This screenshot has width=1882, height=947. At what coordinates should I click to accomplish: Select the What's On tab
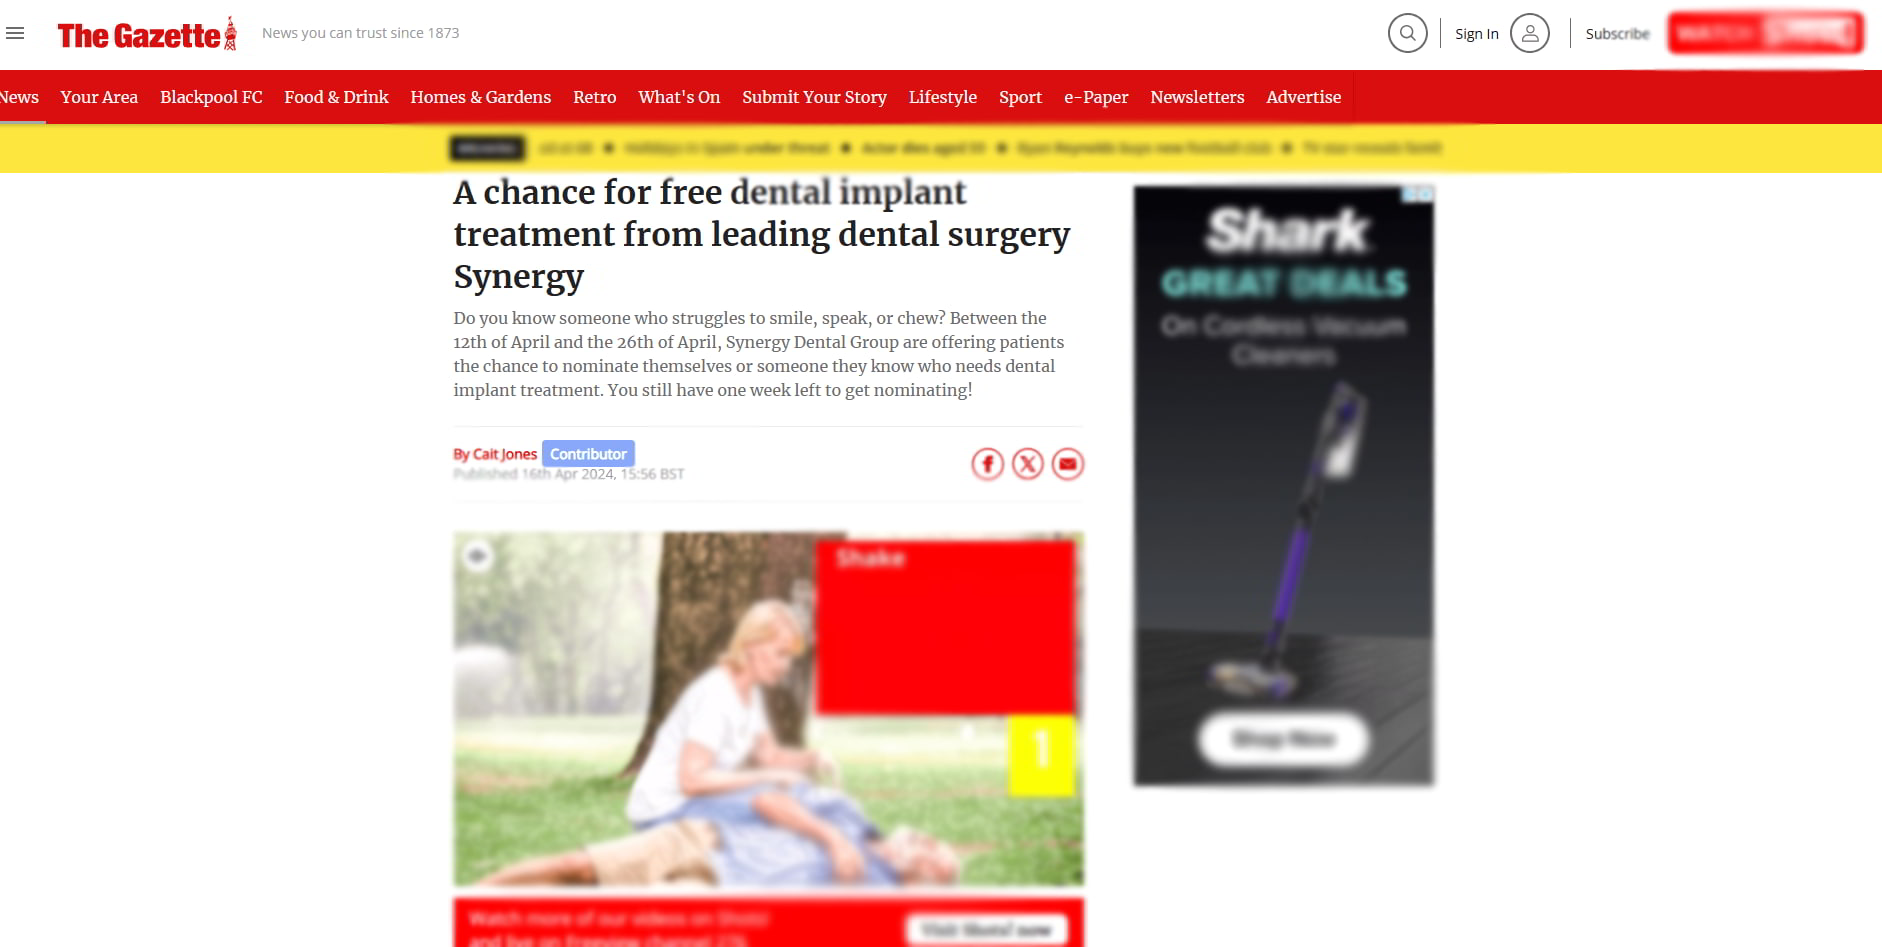click(x=679, y=97)
